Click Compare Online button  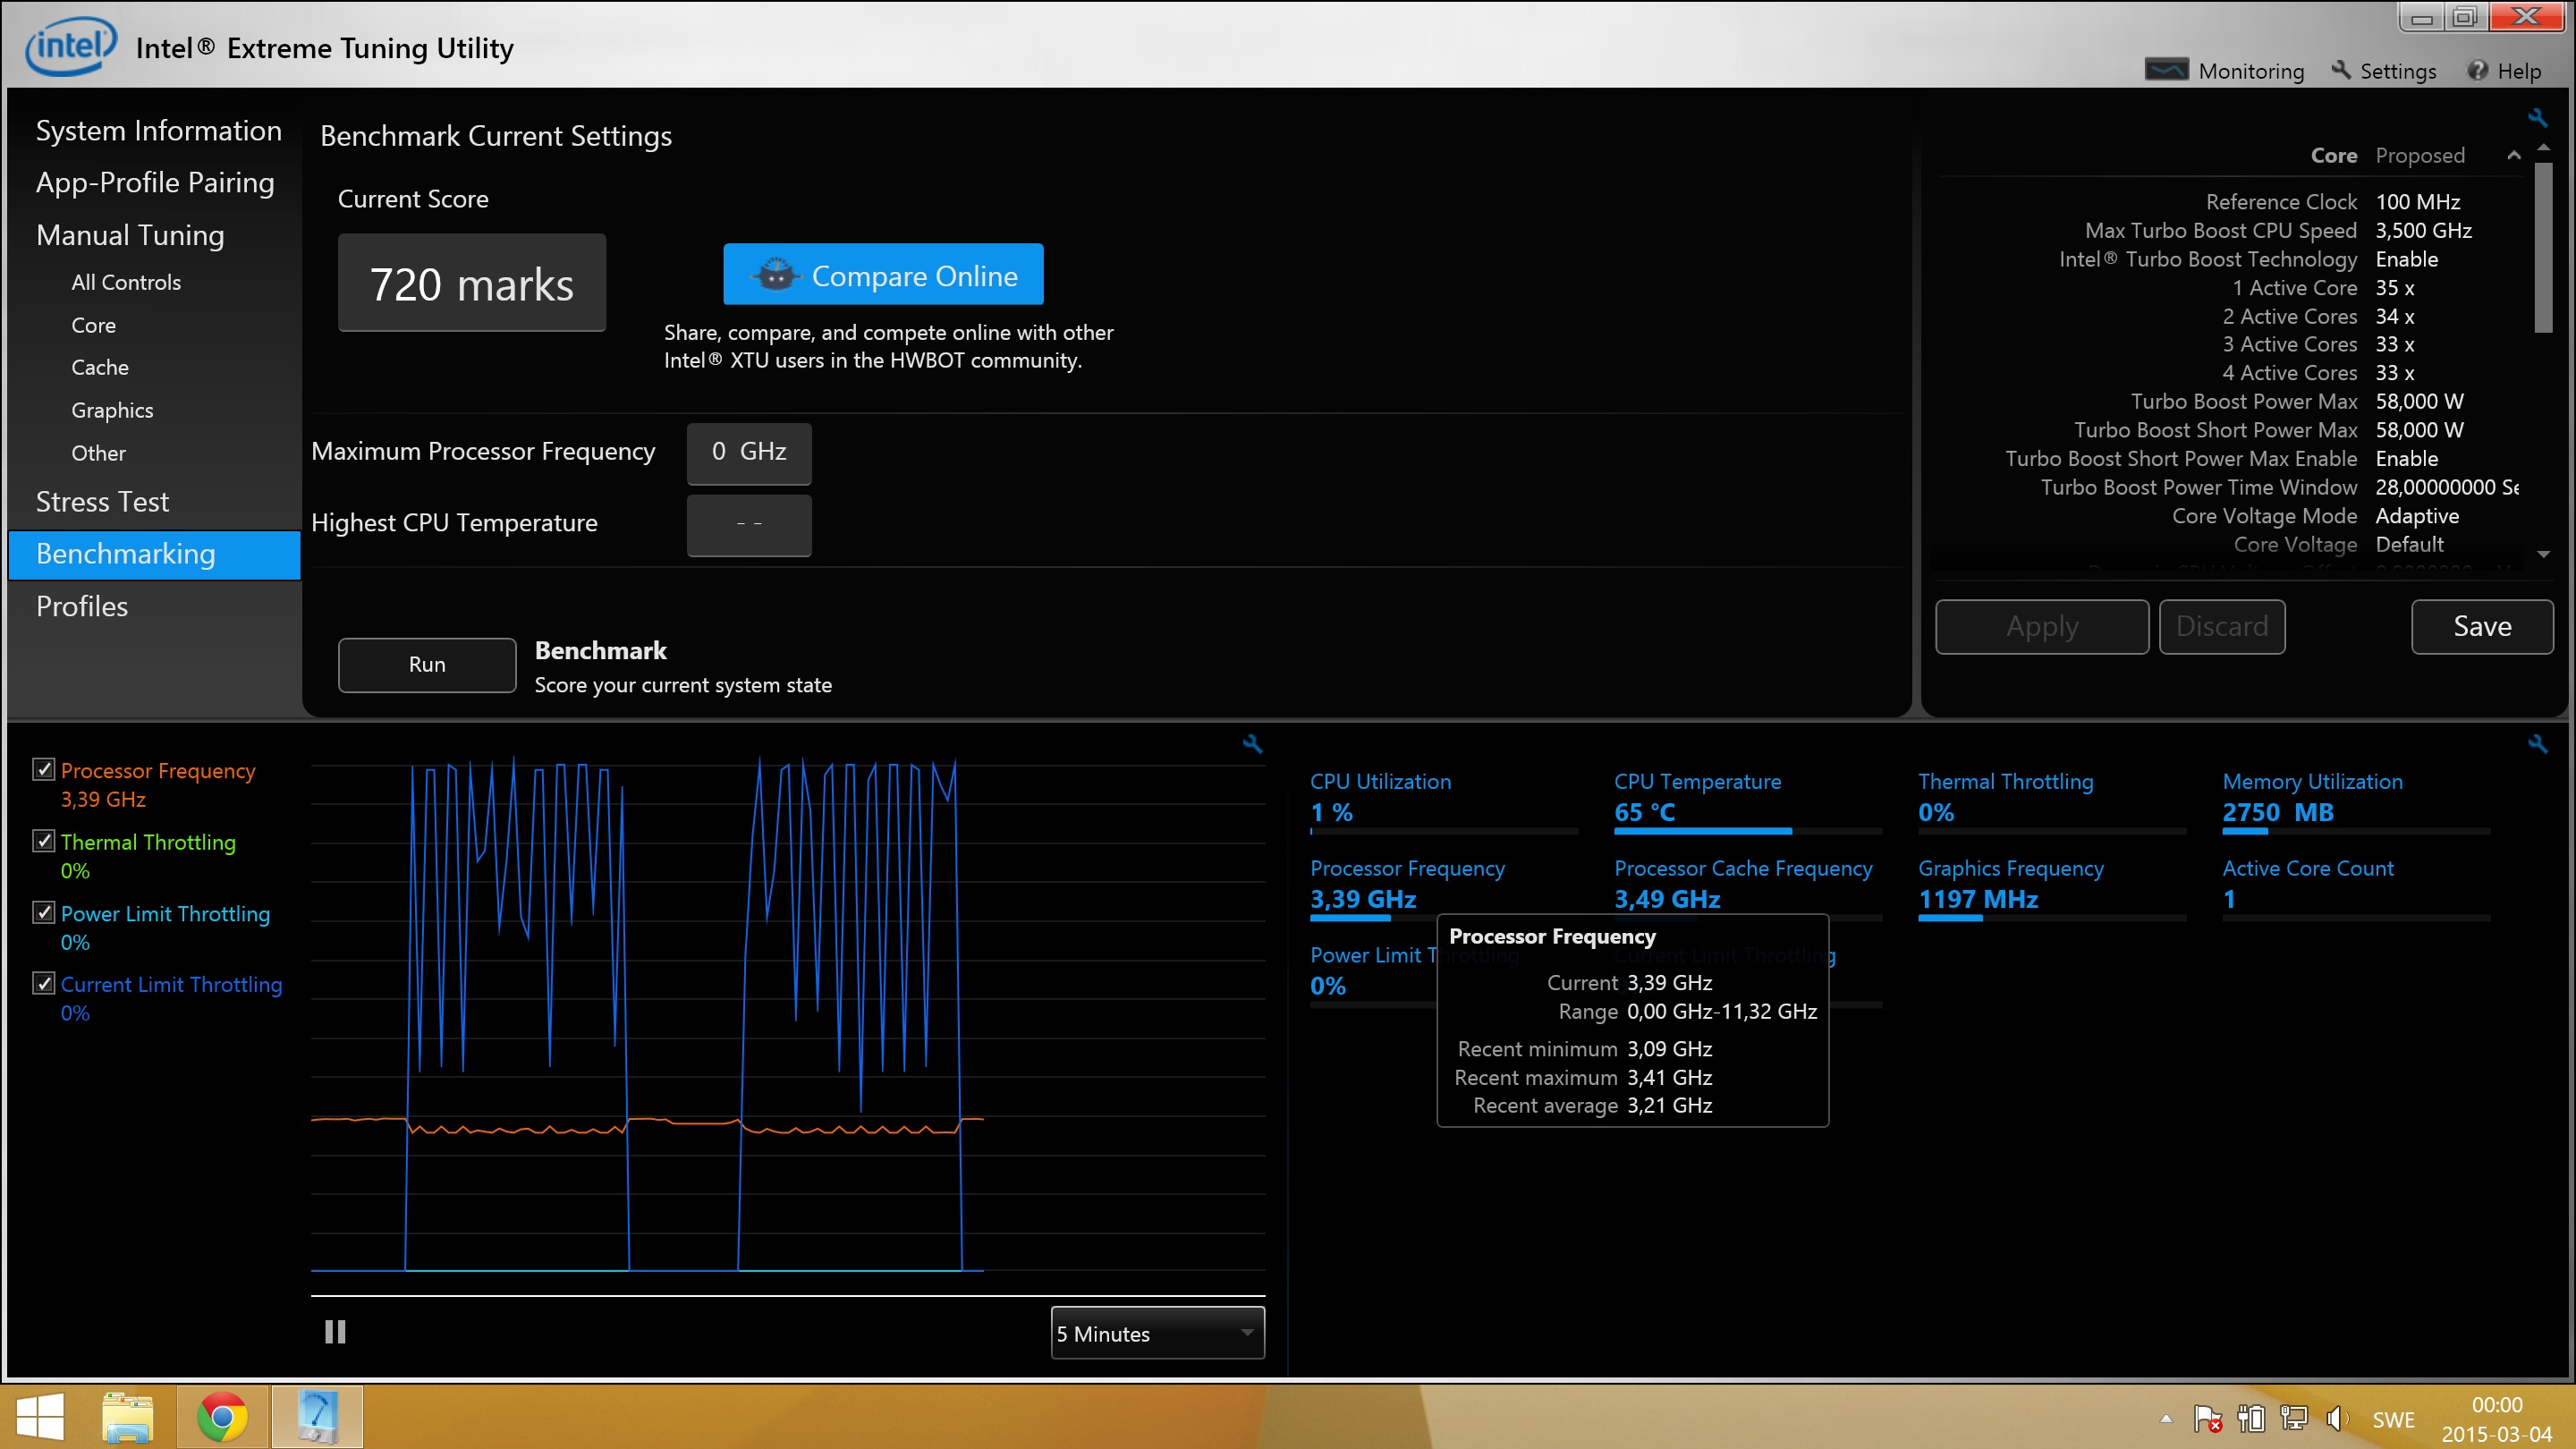883,274
